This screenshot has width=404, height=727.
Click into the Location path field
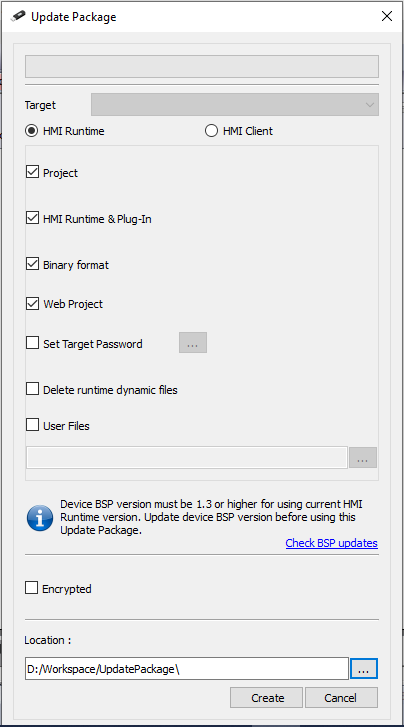187,669
